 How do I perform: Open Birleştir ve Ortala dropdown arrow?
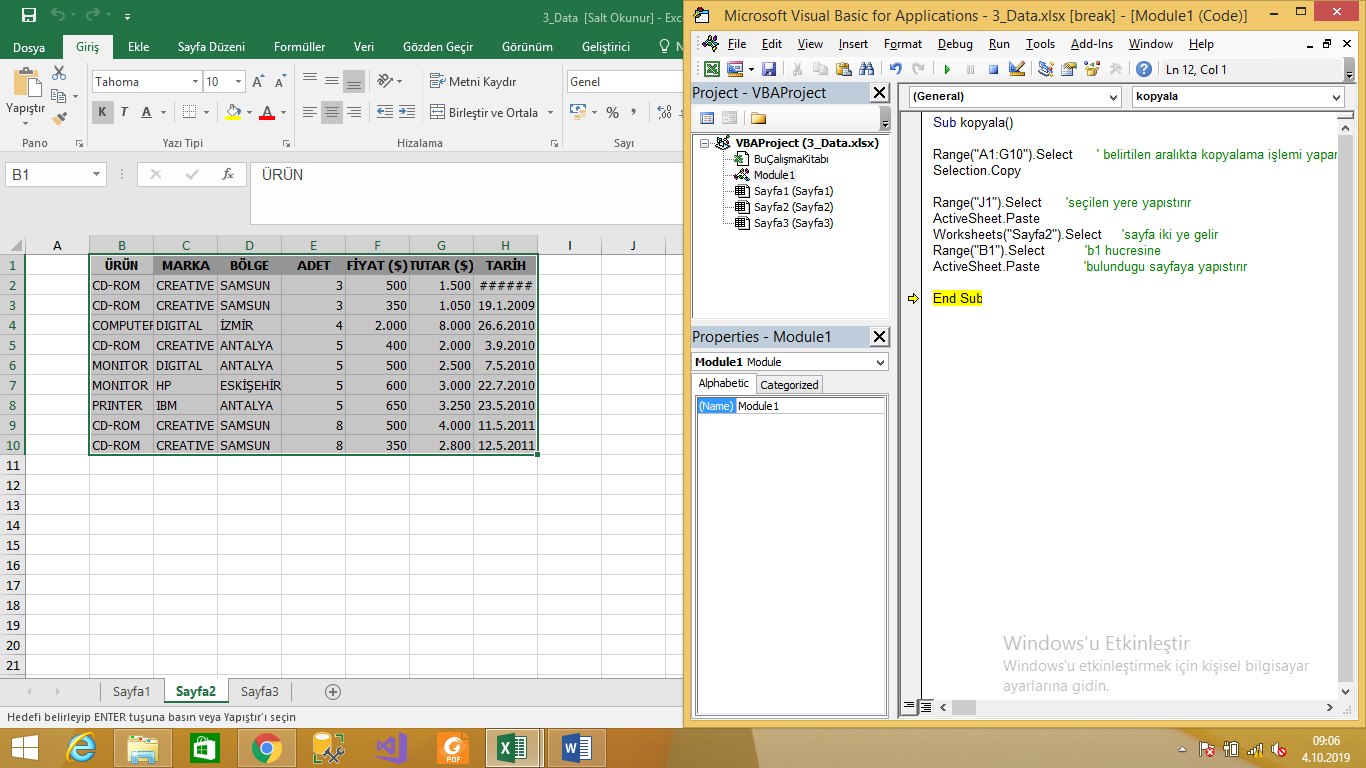tap(551, 113)
